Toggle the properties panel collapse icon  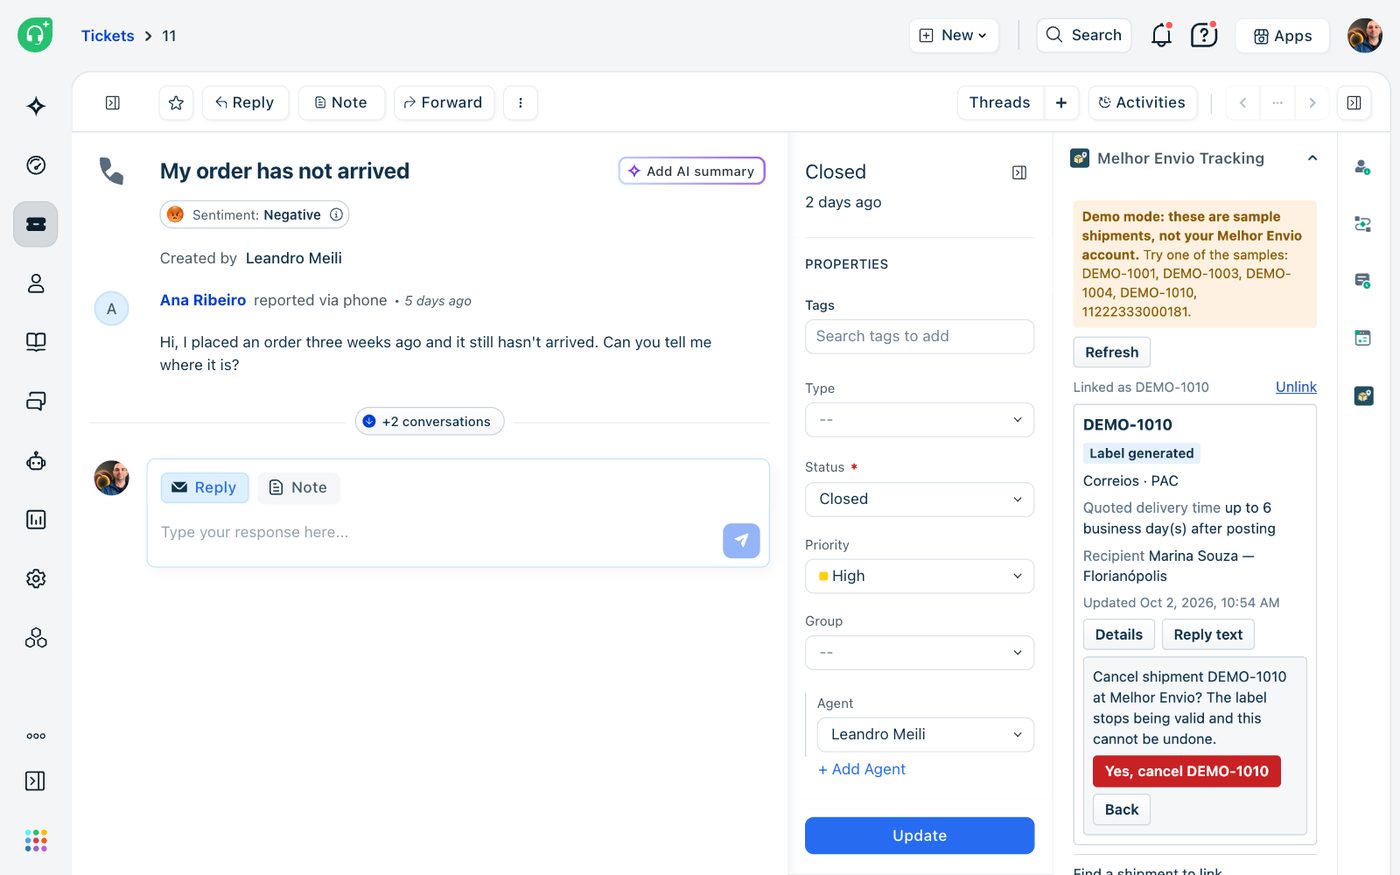[x=1019, y=173]
